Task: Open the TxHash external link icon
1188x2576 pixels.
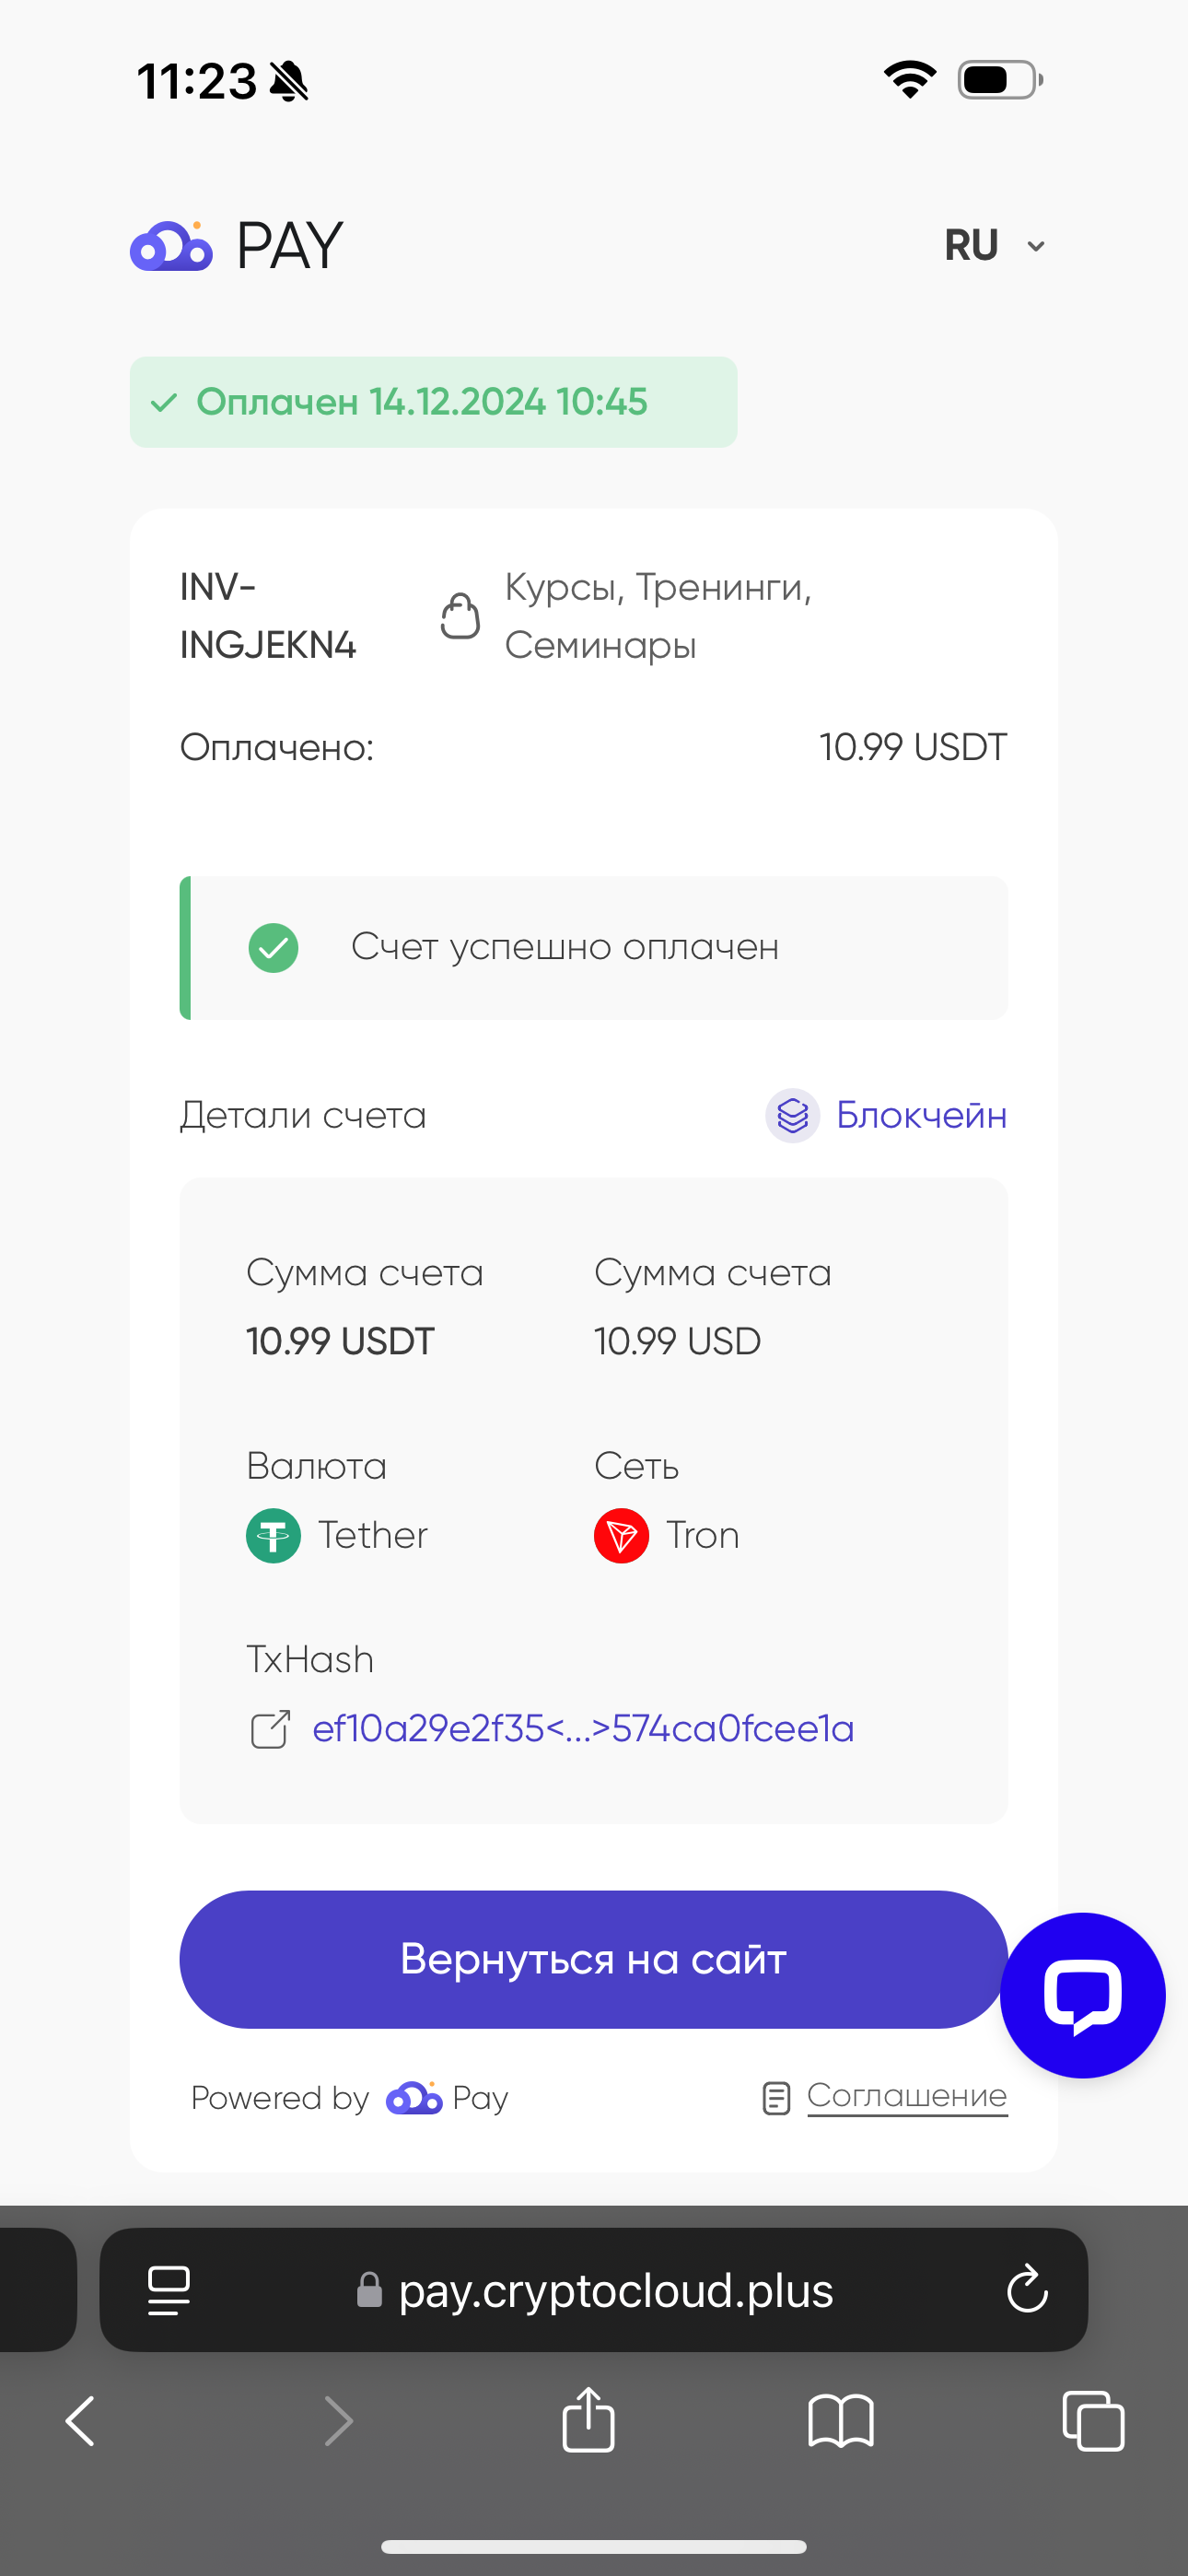Action: [270, 1730]
